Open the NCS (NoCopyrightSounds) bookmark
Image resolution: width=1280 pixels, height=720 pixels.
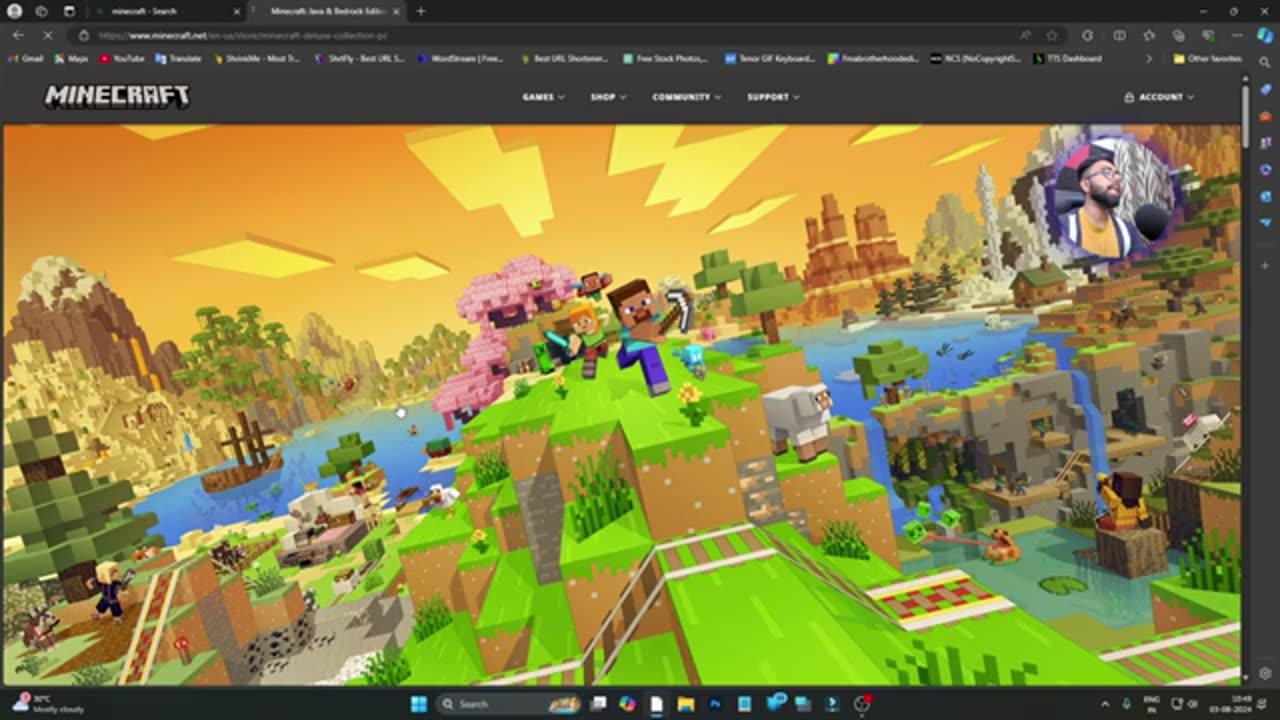[x=976, y=59]
